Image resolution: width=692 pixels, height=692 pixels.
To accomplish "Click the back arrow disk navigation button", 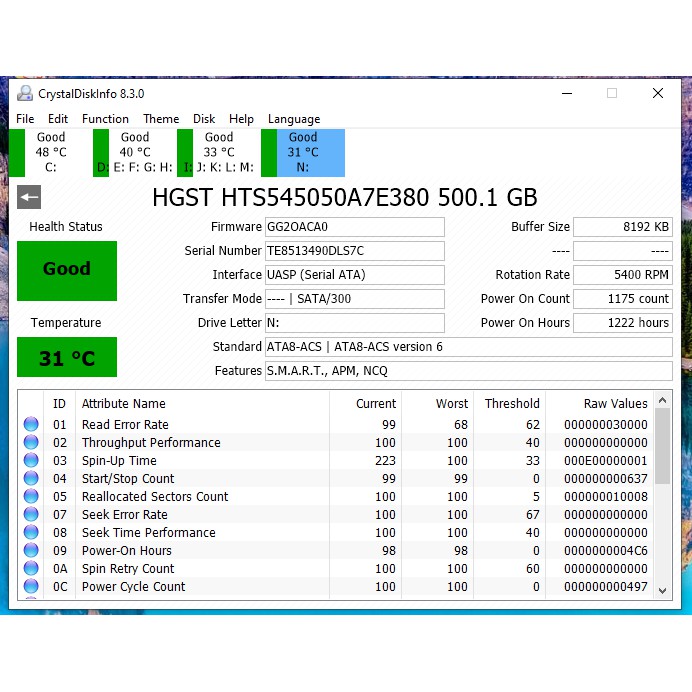I will [29, 197].
